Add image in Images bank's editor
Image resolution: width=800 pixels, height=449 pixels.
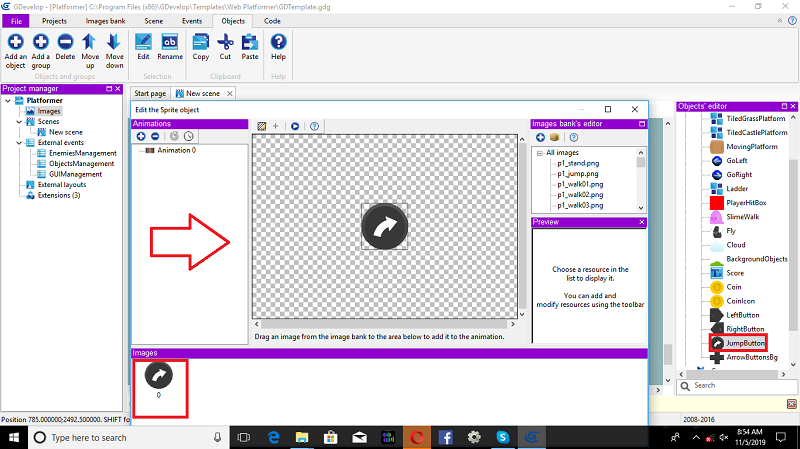(540, 137)
